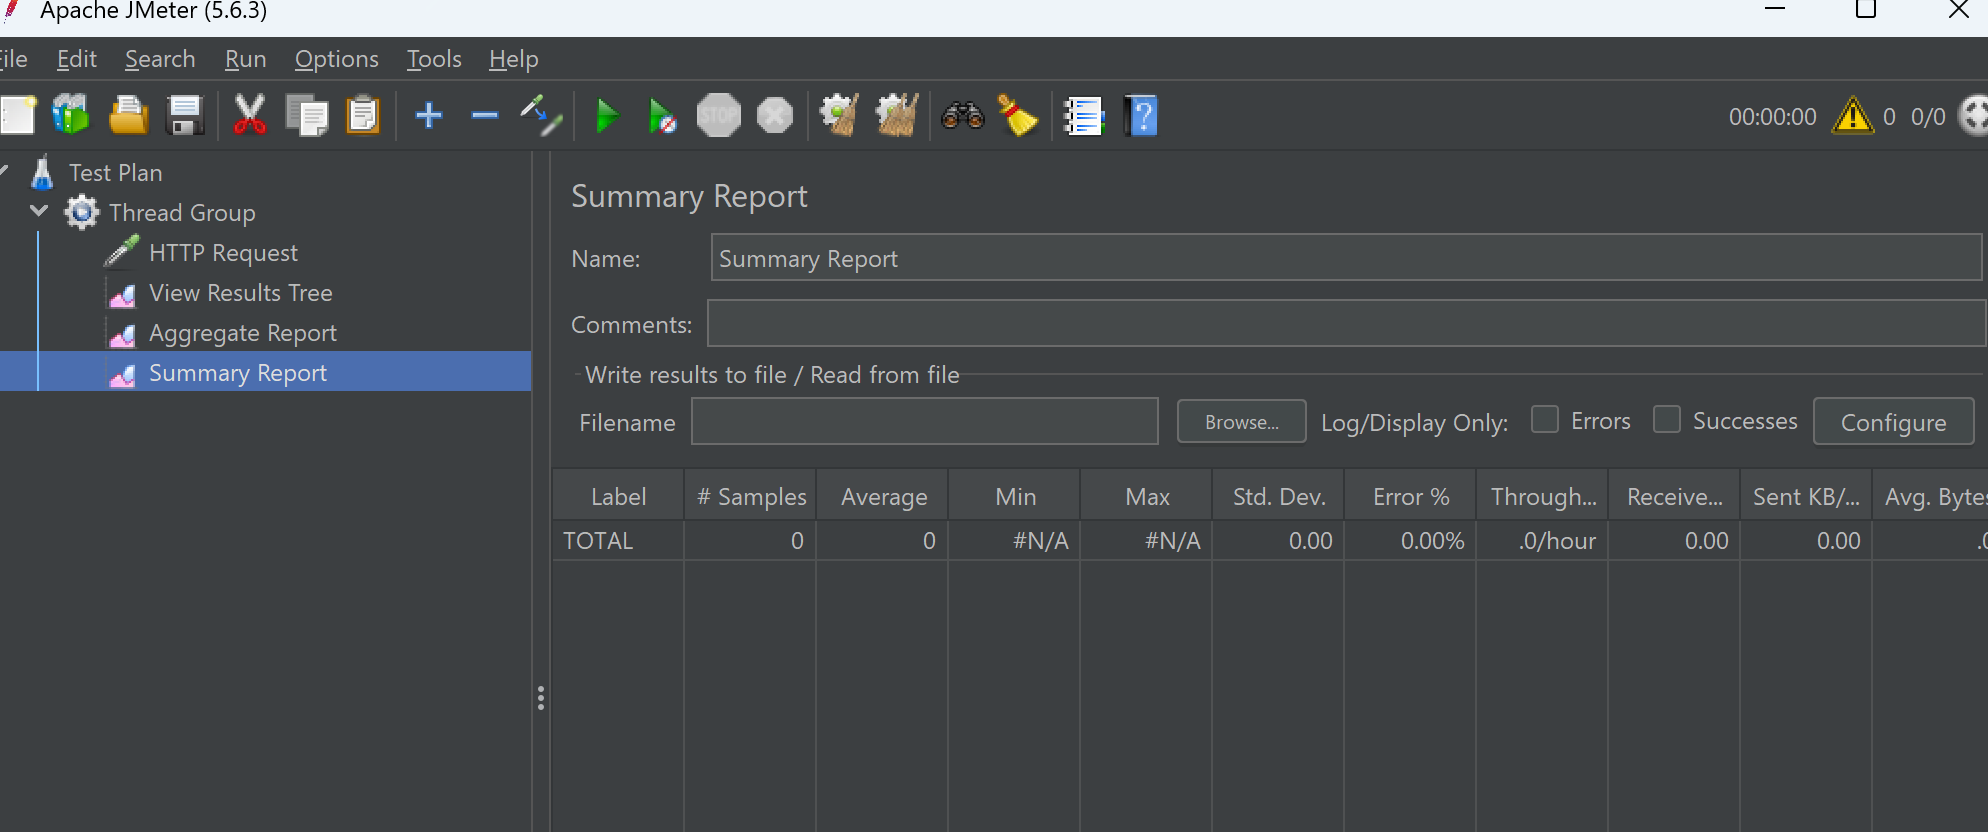Select the HTTP Request tree item
The height and width of the screenshot is (832, 1988).
click(223, 253)
